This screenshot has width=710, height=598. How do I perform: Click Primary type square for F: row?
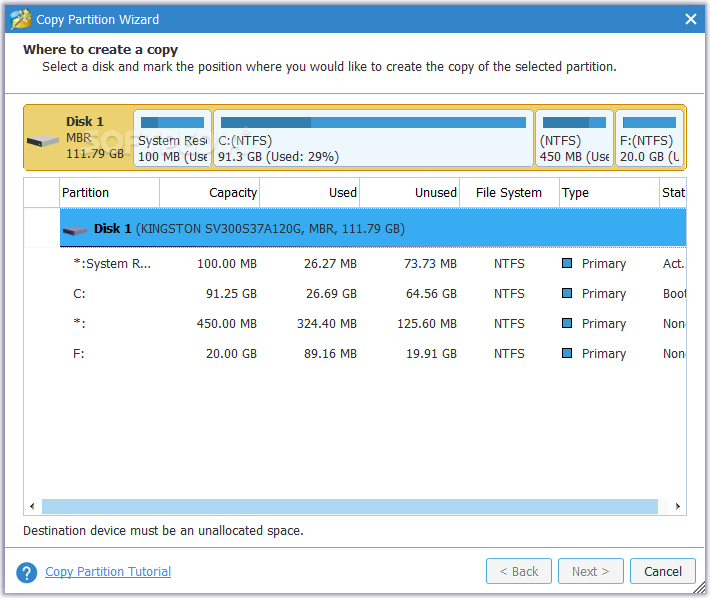pyautogui.click(x=567, y=353)
